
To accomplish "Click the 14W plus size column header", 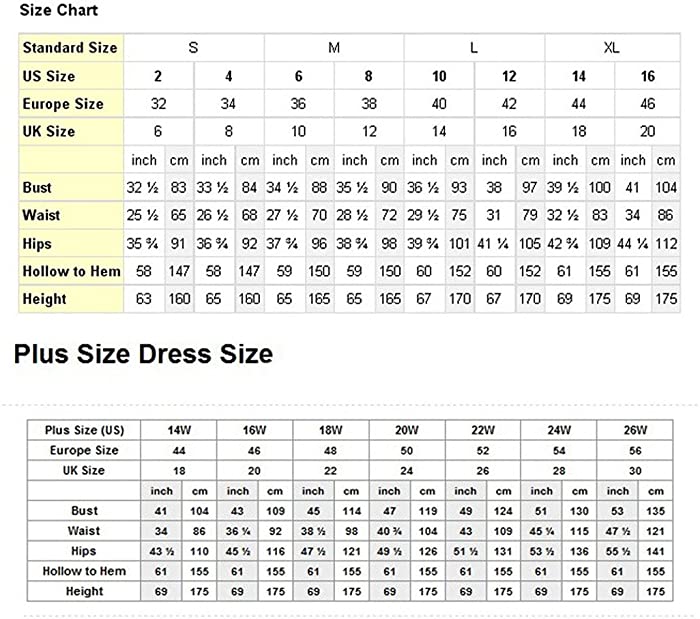I will pos(179,430).
